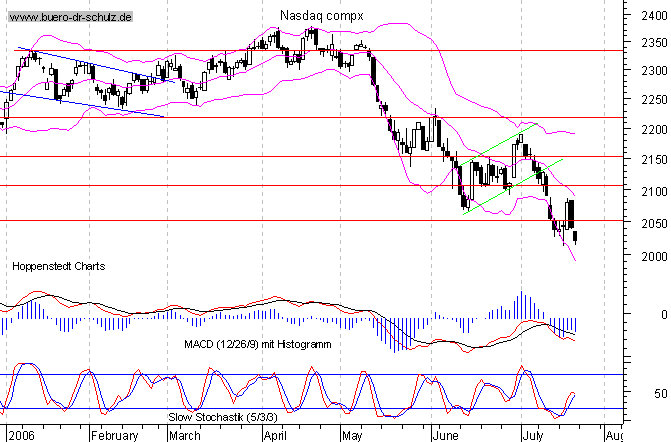Click the May month label

click(x=352, y=436)
